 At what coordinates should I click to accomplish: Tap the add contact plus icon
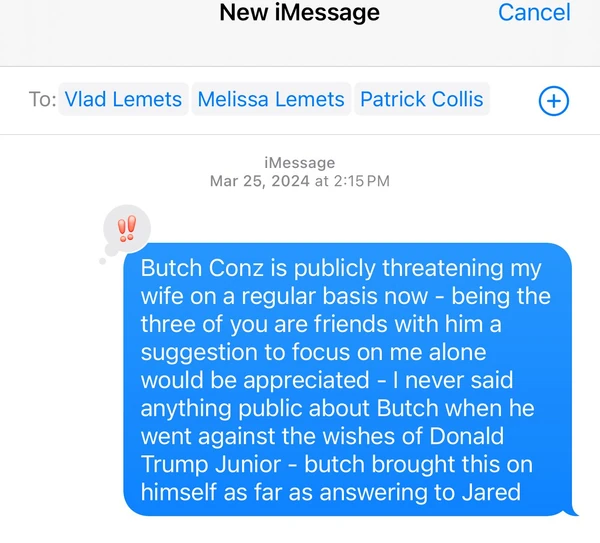(x=554, y=101)
